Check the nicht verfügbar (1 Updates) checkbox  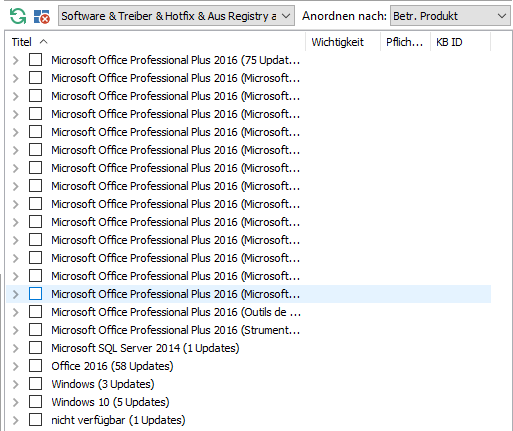coord(35,420)
